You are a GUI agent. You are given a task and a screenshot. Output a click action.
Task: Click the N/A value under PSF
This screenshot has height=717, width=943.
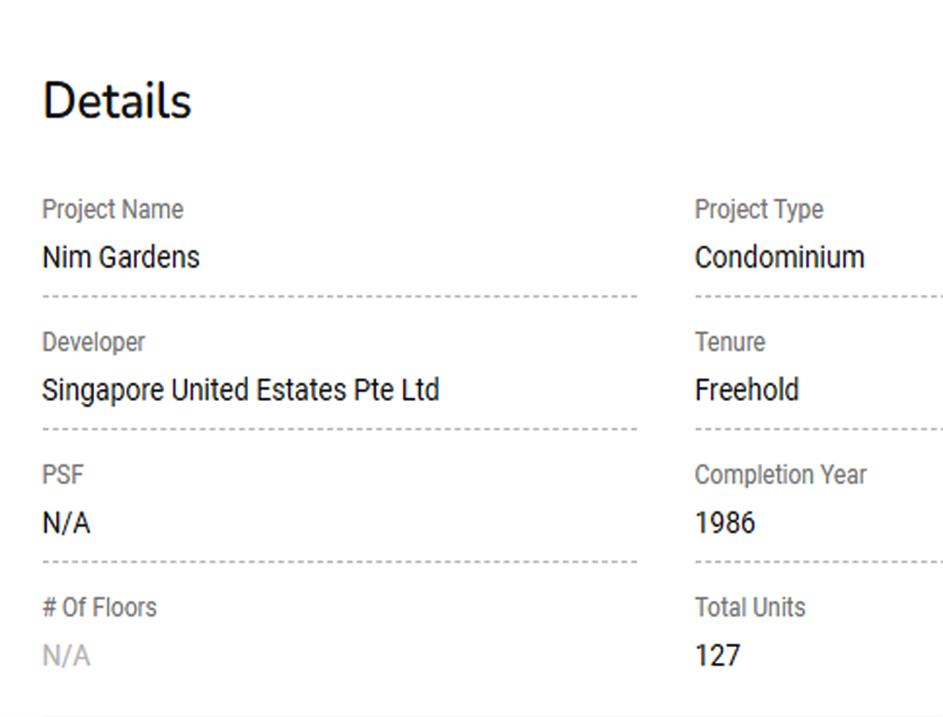tap(66, 523)
